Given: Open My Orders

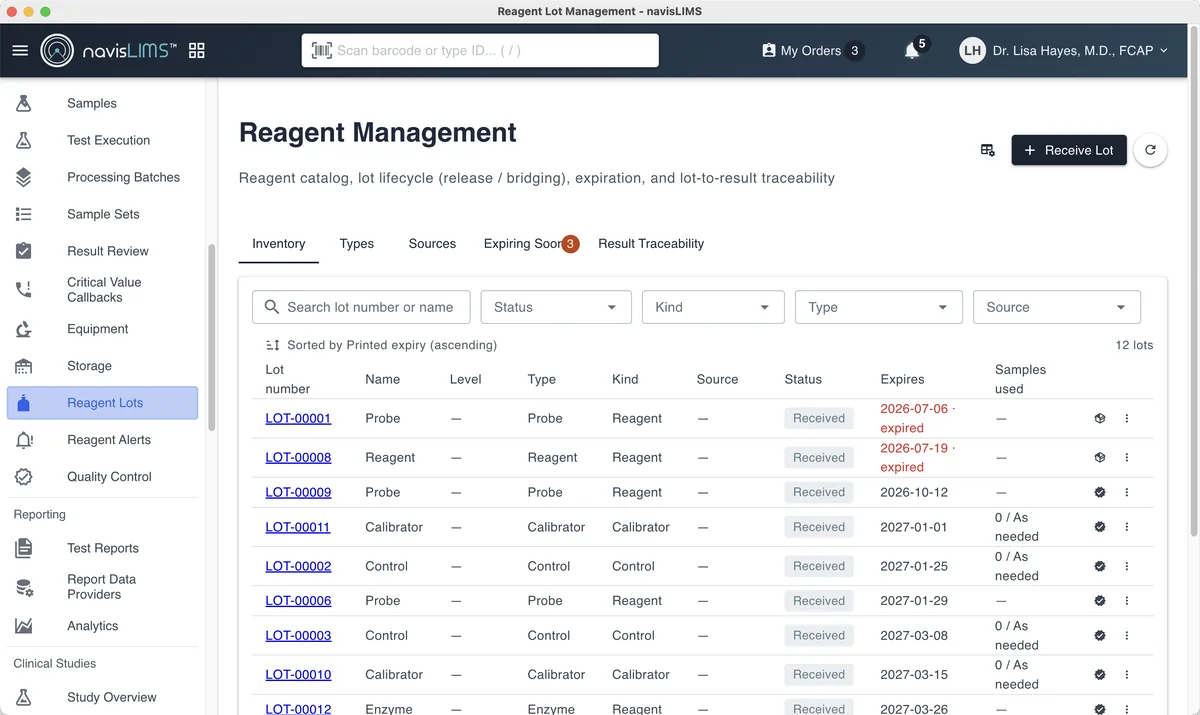Looking at the screenshot, I should (x=813, y=50).
